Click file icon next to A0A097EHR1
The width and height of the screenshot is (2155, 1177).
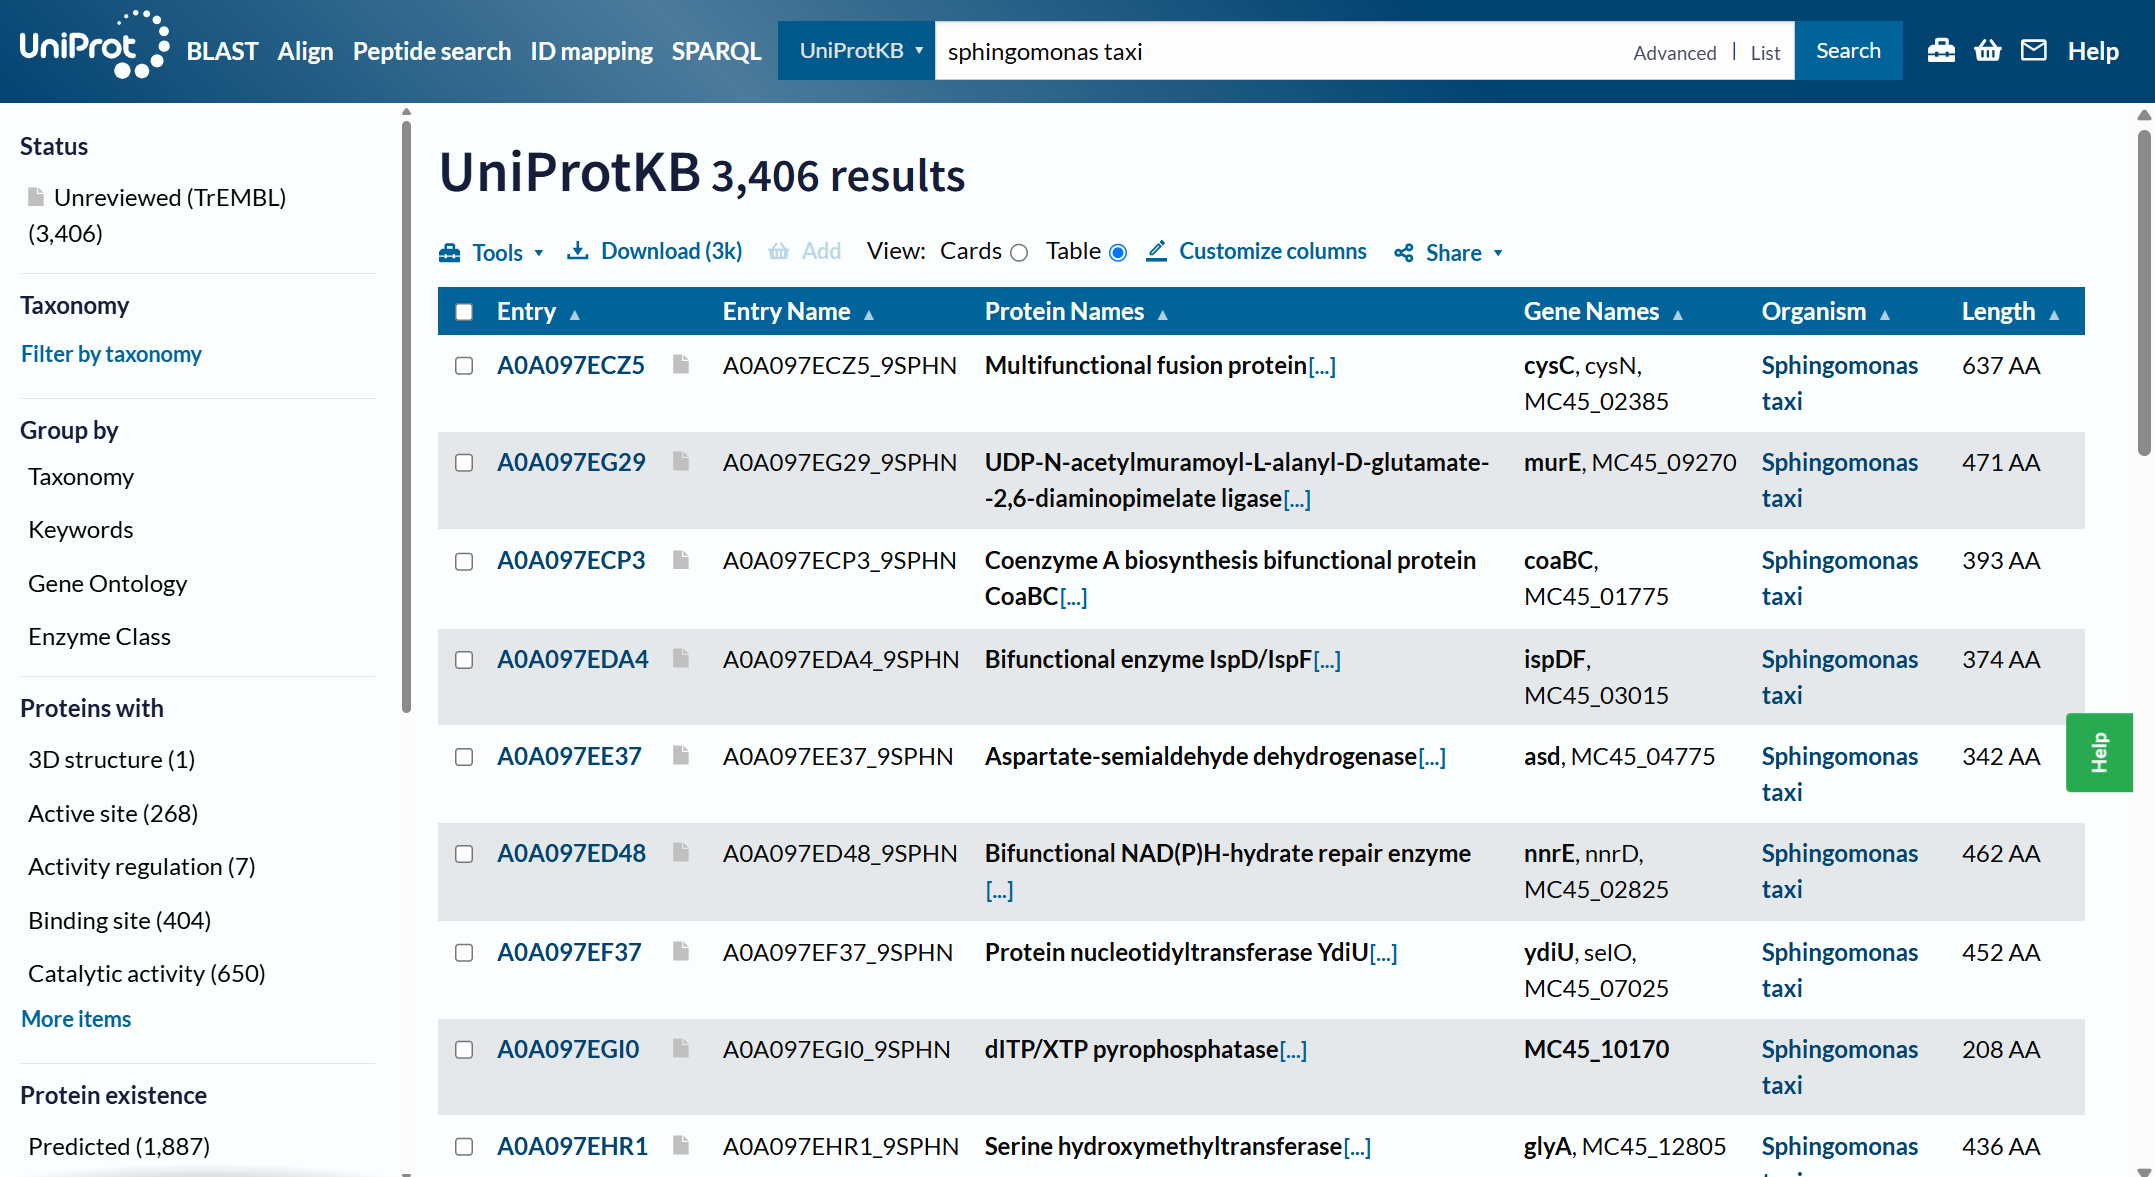pos(681,1145)
